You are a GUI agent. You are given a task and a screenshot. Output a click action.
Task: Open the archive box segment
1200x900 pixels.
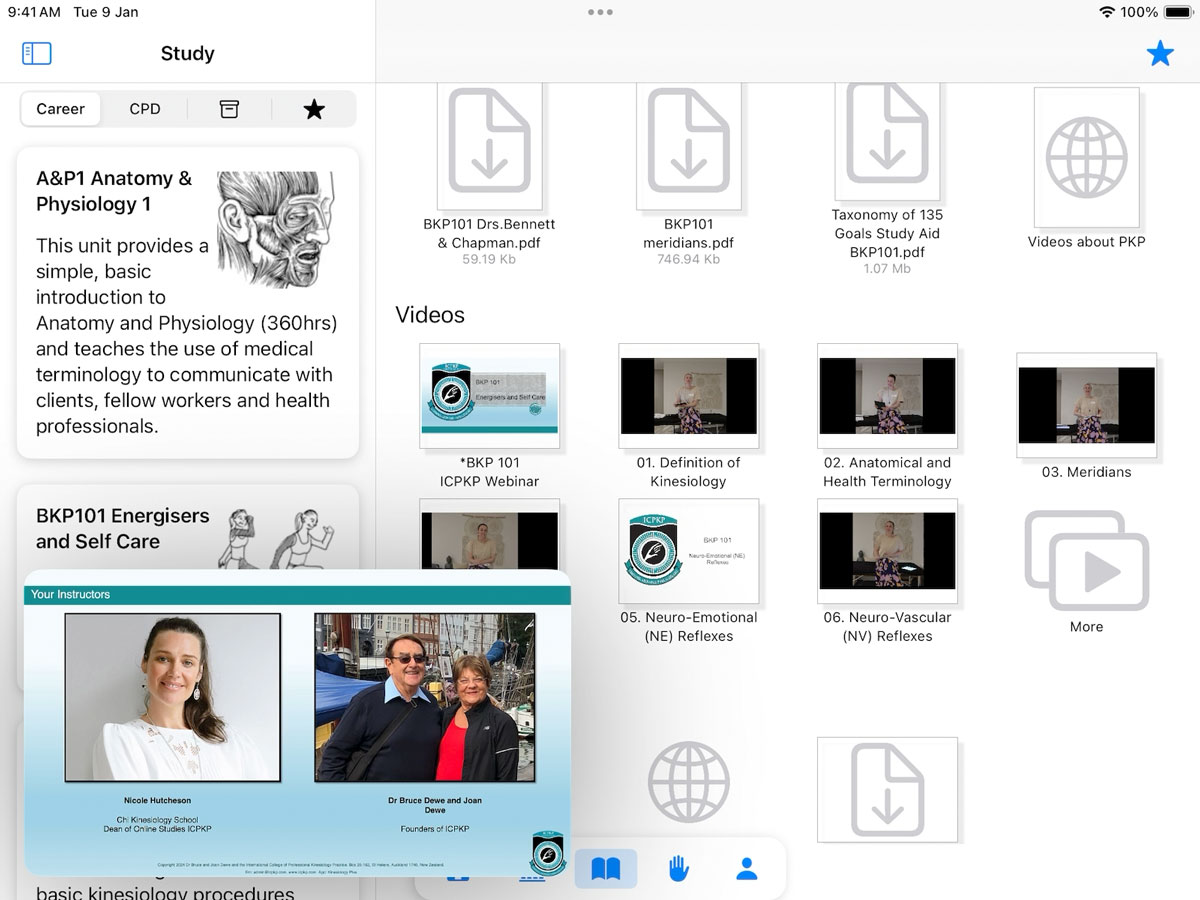coord(229,109)
